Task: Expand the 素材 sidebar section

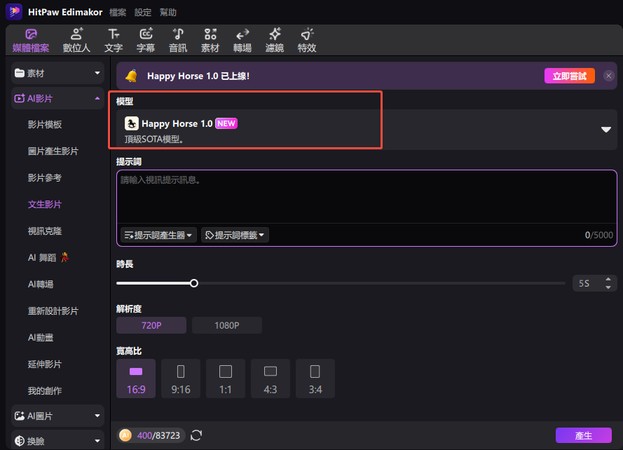Action: [58, 73]
